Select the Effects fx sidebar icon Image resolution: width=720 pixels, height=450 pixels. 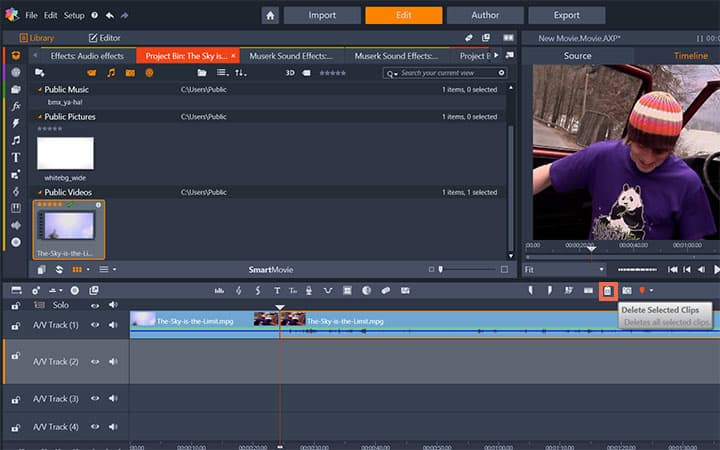point(16,106)
